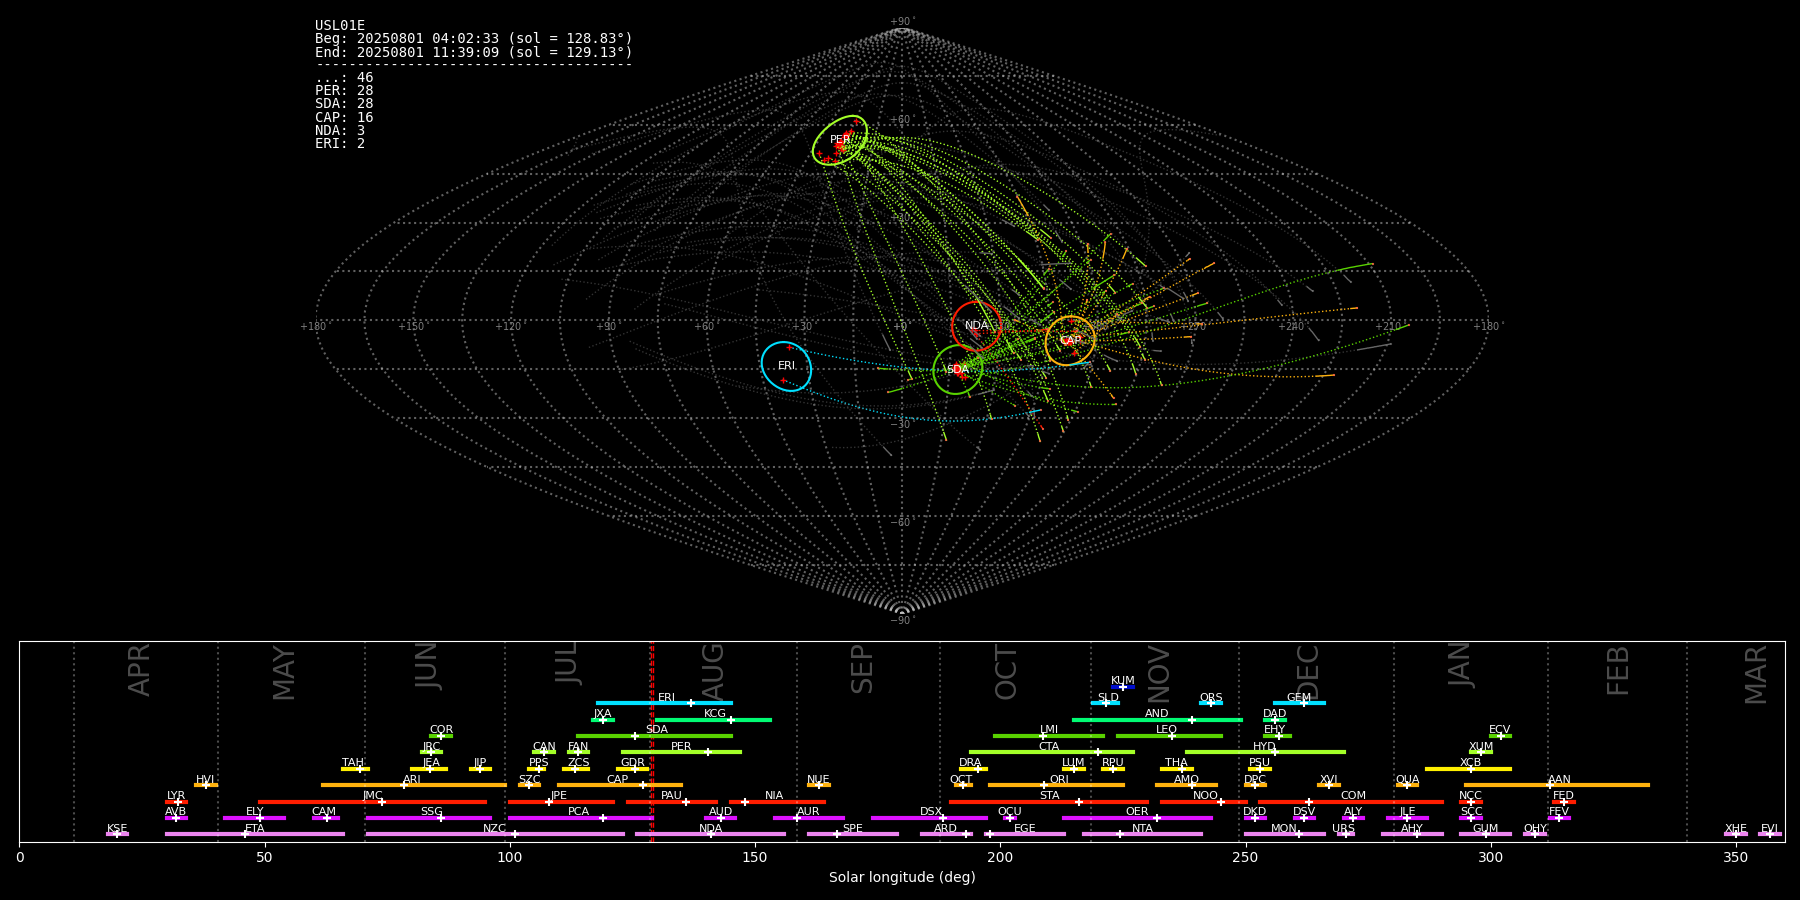This screenshot has height=900, width=1800.
Task: Select the GEM shower bar in timeline
Action: tap(1299, 703)
